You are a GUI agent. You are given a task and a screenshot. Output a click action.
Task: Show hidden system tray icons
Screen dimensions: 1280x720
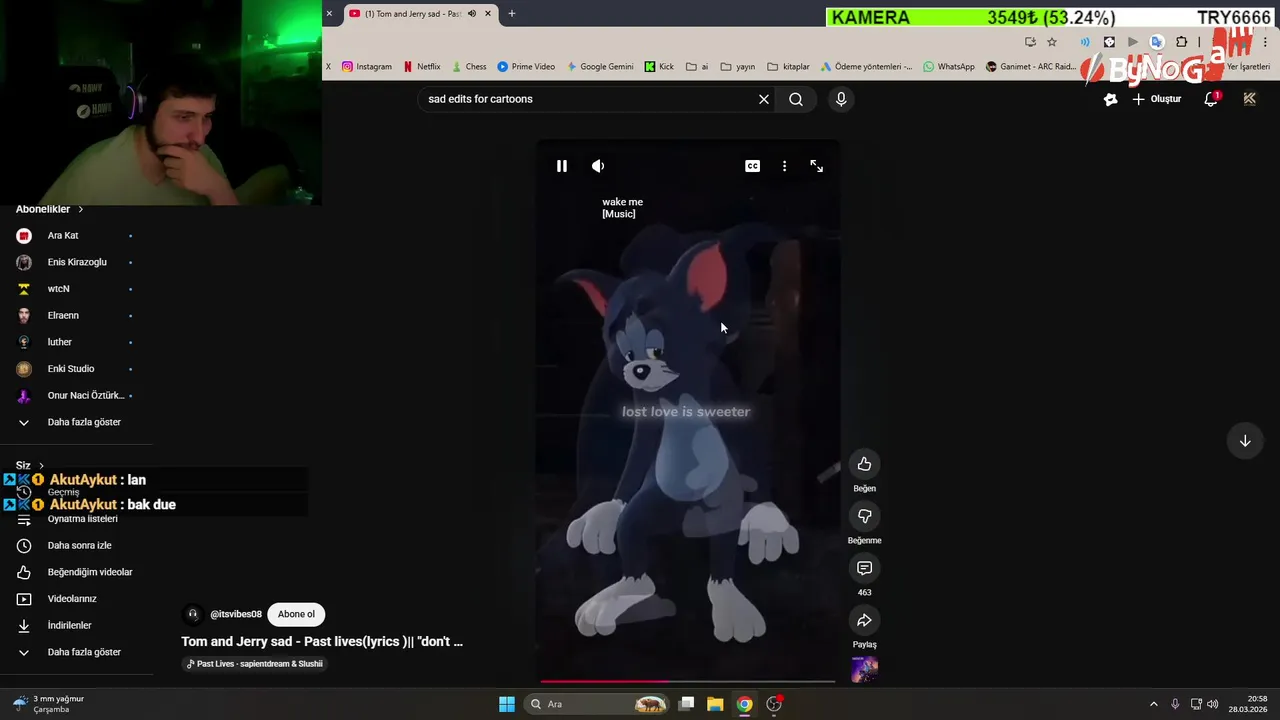pyautogui.click(x=1153, y=704)
